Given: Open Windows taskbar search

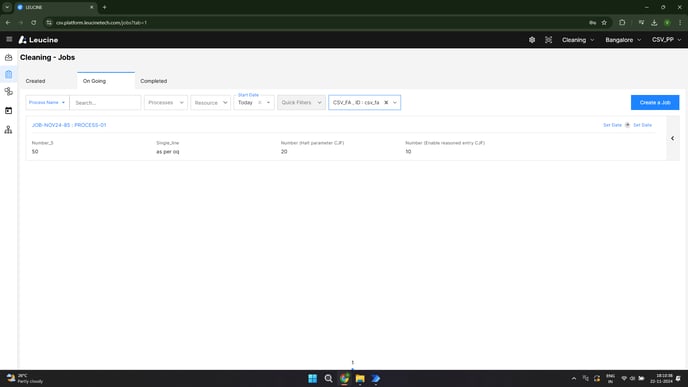Looking at the screenshot, I should pyautogui.click(x=328, y=378).
